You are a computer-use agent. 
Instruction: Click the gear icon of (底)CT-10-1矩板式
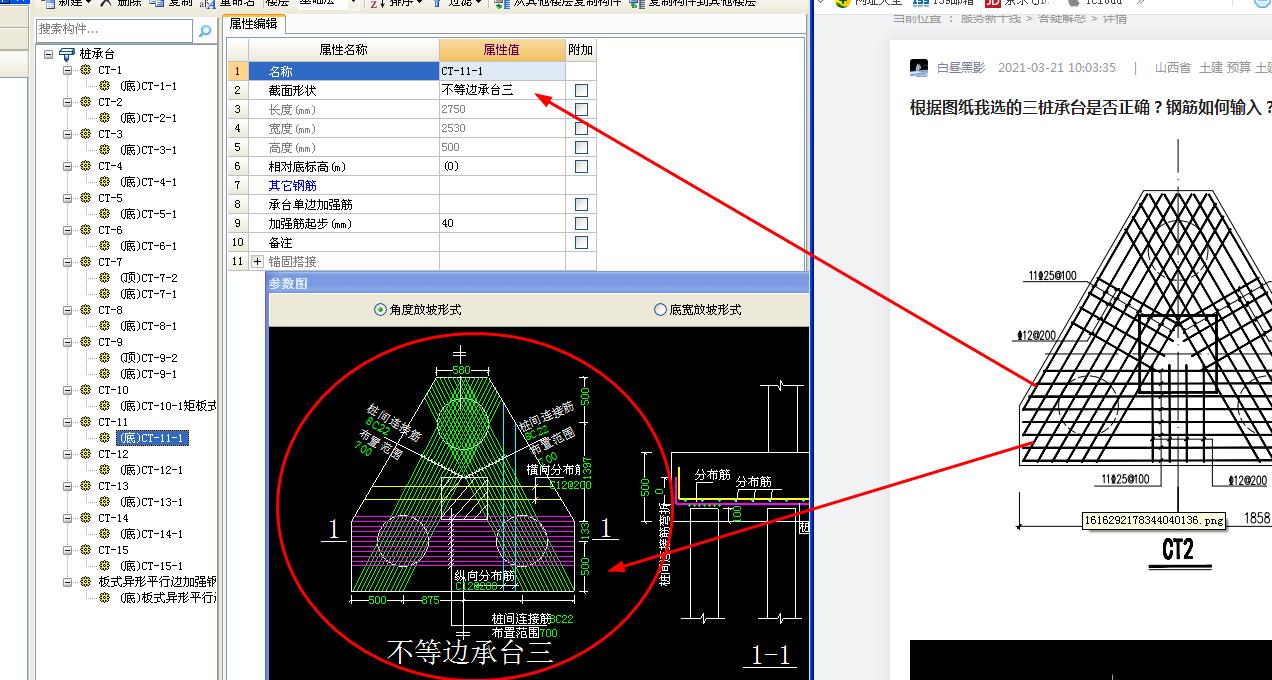[105, 406]
